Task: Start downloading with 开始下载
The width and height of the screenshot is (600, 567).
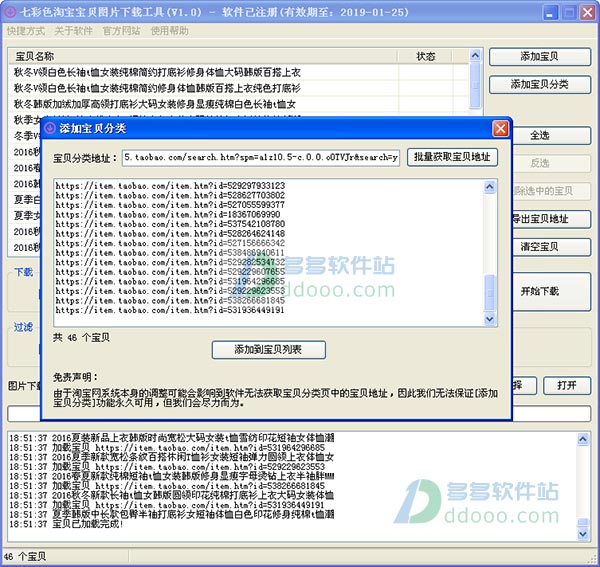Action: [551, 292]
